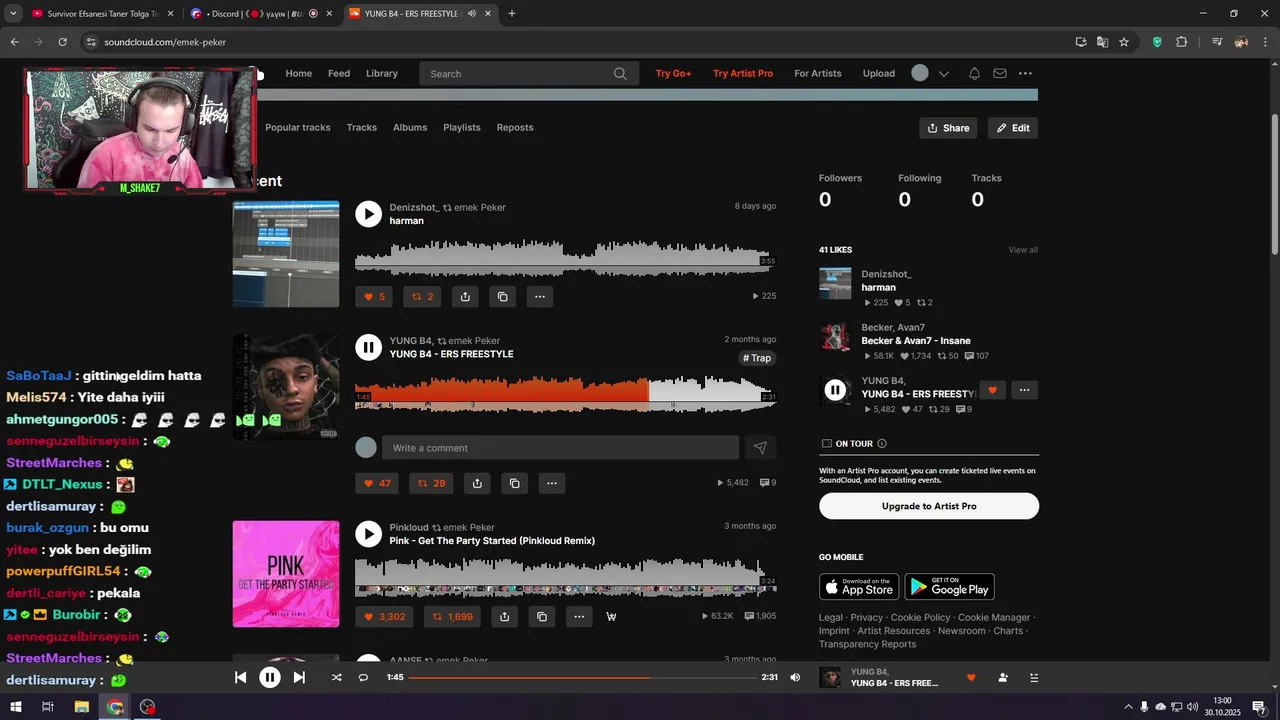Screen dimensions: 1280x720
Task: Toggle repost 1,699 on the Pinkloud remix
Action: pyautogui.click(x=453, y=616)
